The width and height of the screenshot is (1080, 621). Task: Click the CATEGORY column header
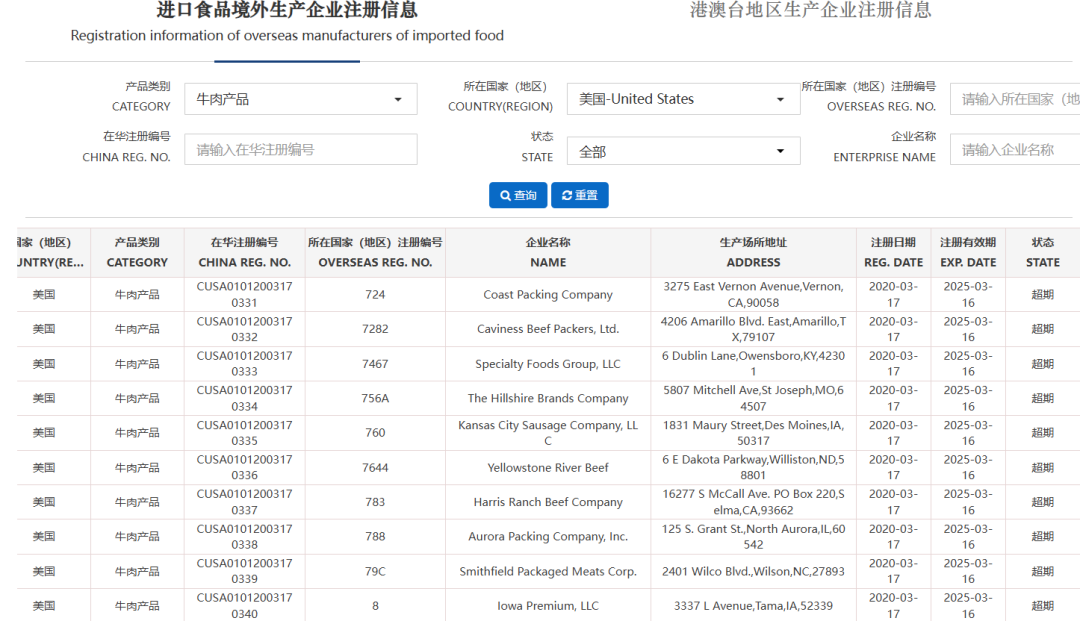tap(137, 253)
